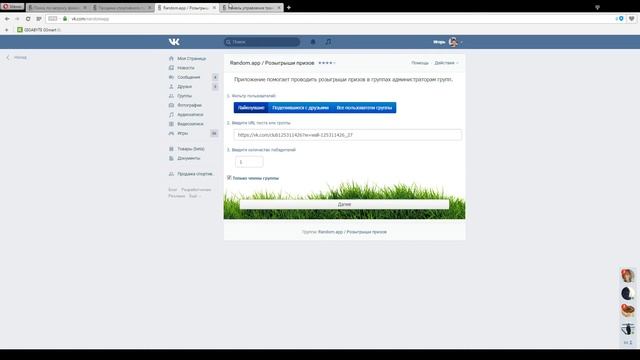Click the GIGABYTE bookmark icon

[20, 30]
